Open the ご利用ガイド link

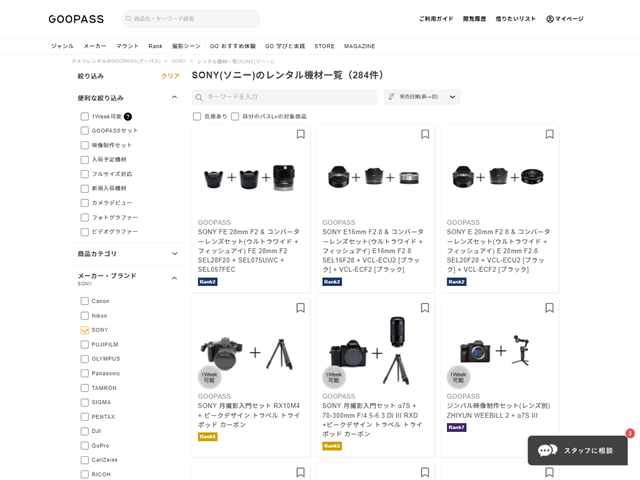tap(436, 19)
